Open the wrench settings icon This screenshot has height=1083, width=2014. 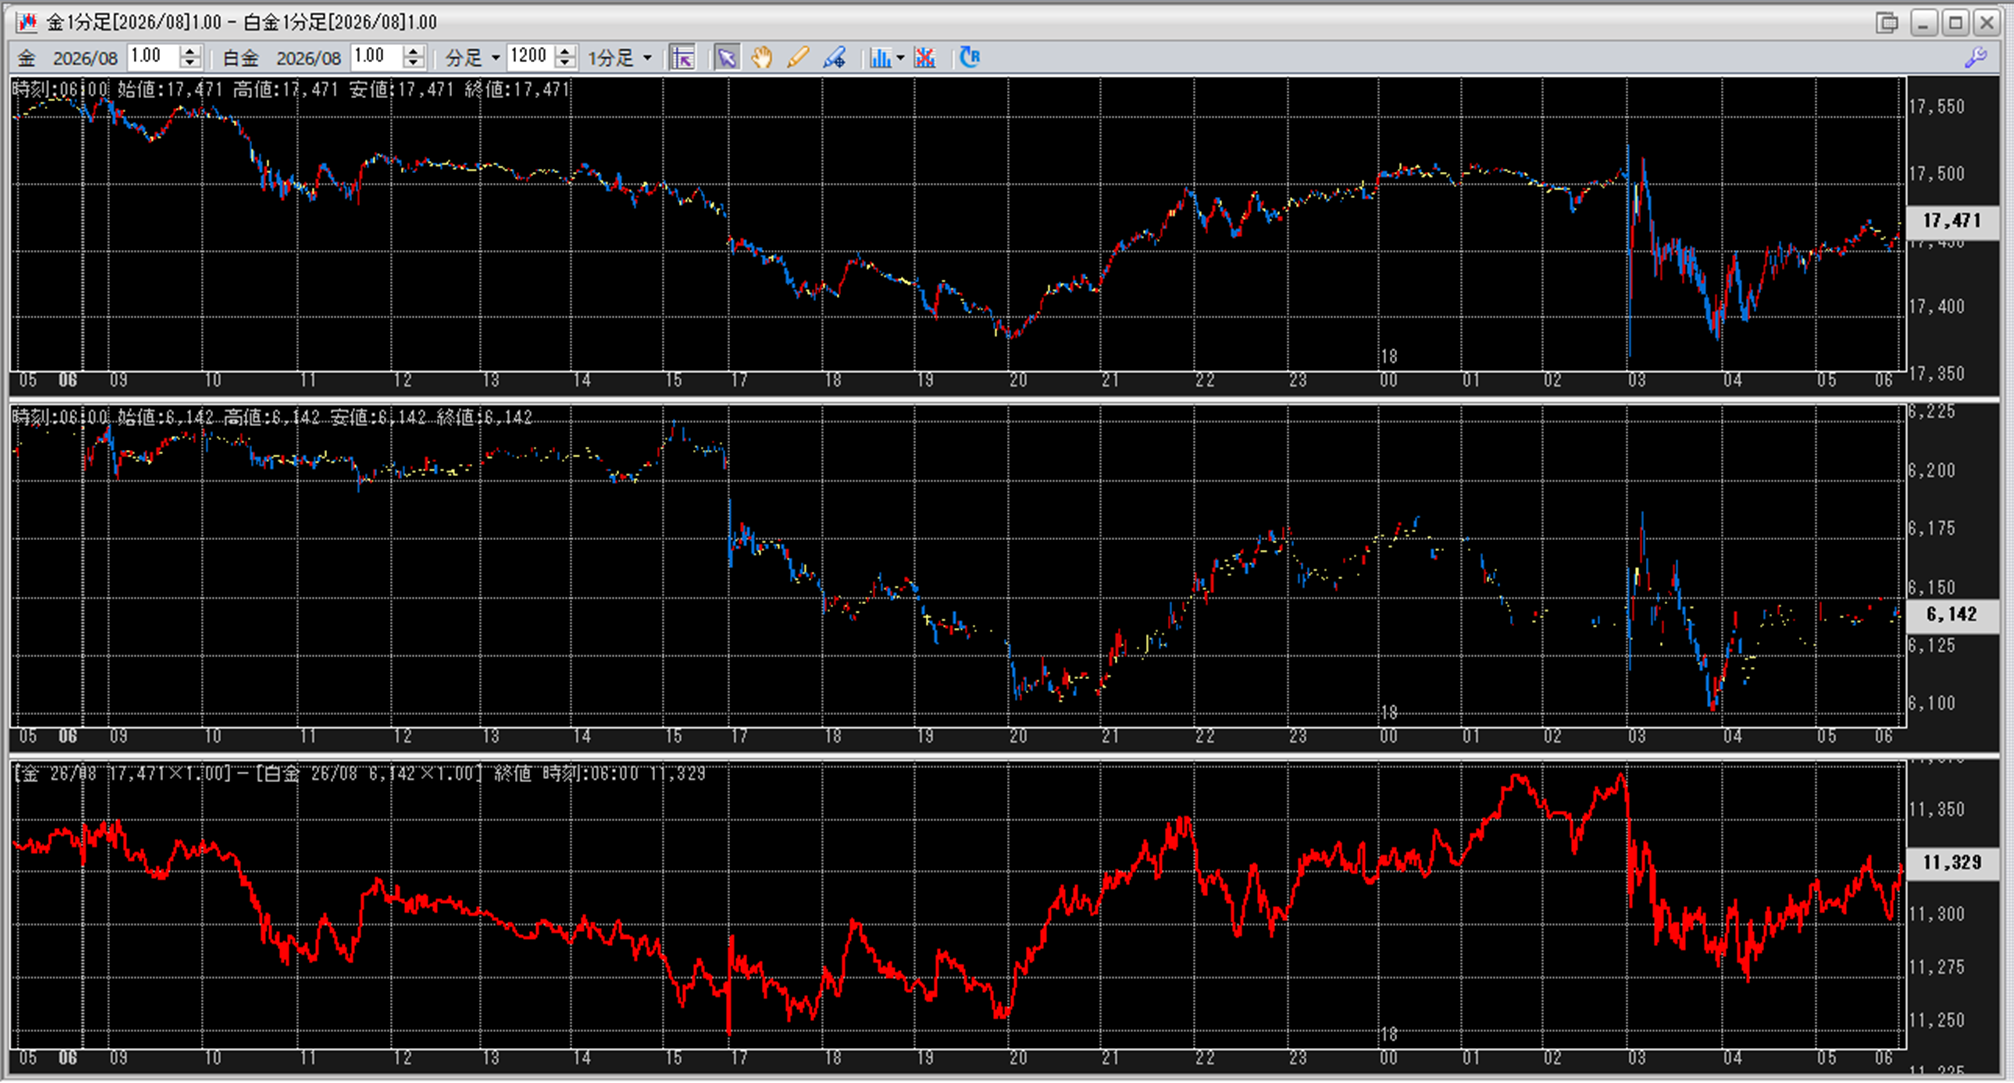(x=1975, y=58)
